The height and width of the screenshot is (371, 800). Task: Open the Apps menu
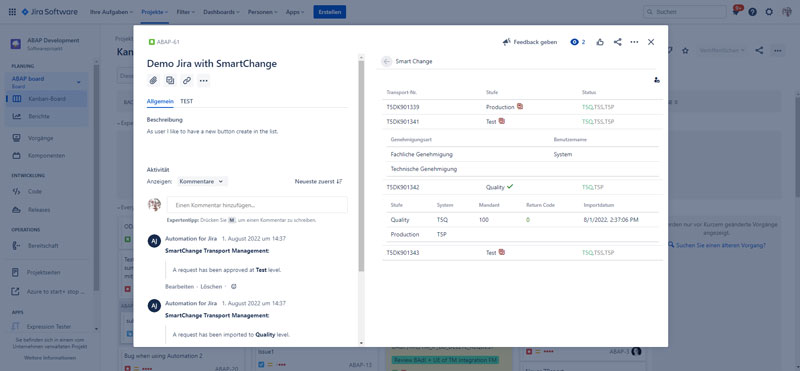point(295,12)
